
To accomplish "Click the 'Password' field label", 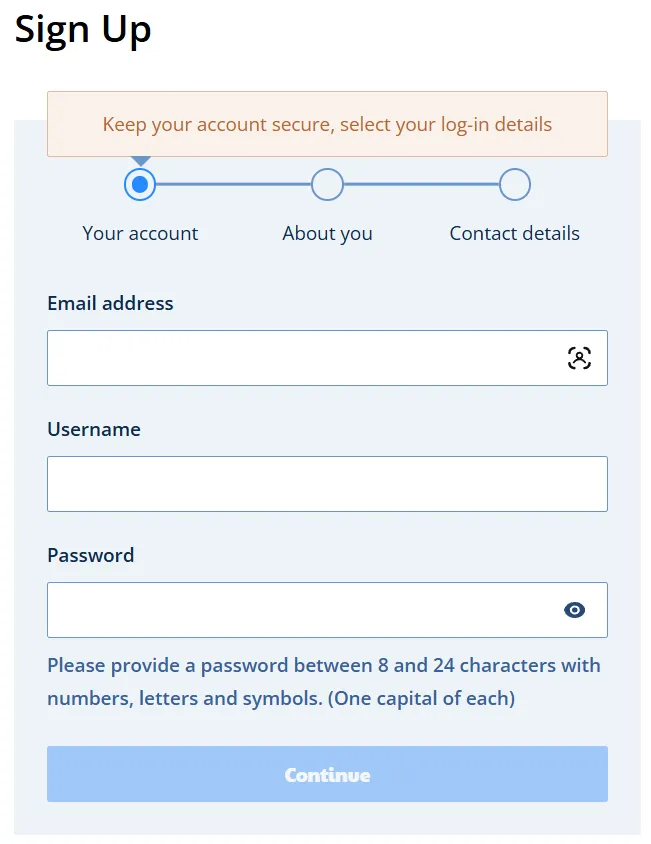I will click(x=91, y=555).
